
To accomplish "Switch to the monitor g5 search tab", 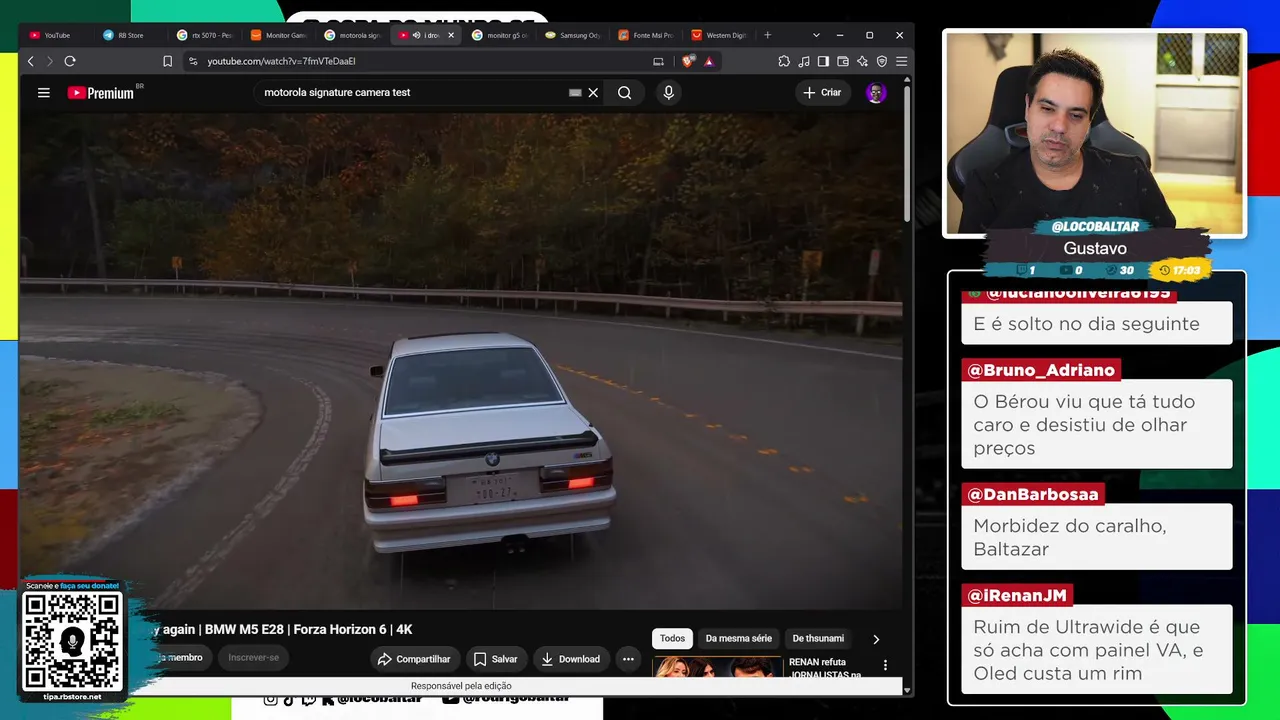I will 500,35.
